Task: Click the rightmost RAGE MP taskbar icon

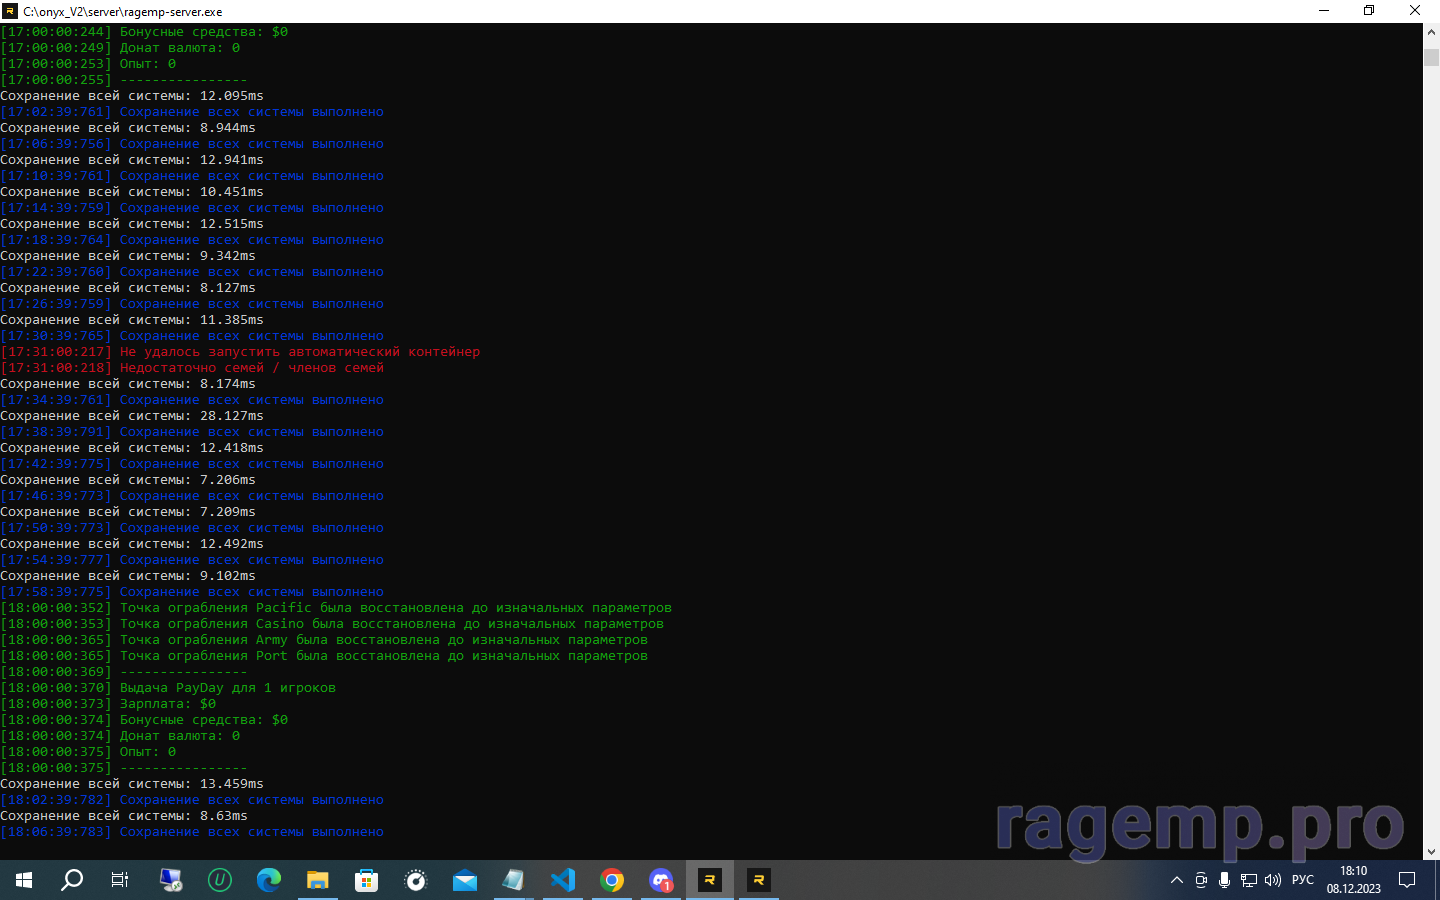Action: tap(758, 880)
